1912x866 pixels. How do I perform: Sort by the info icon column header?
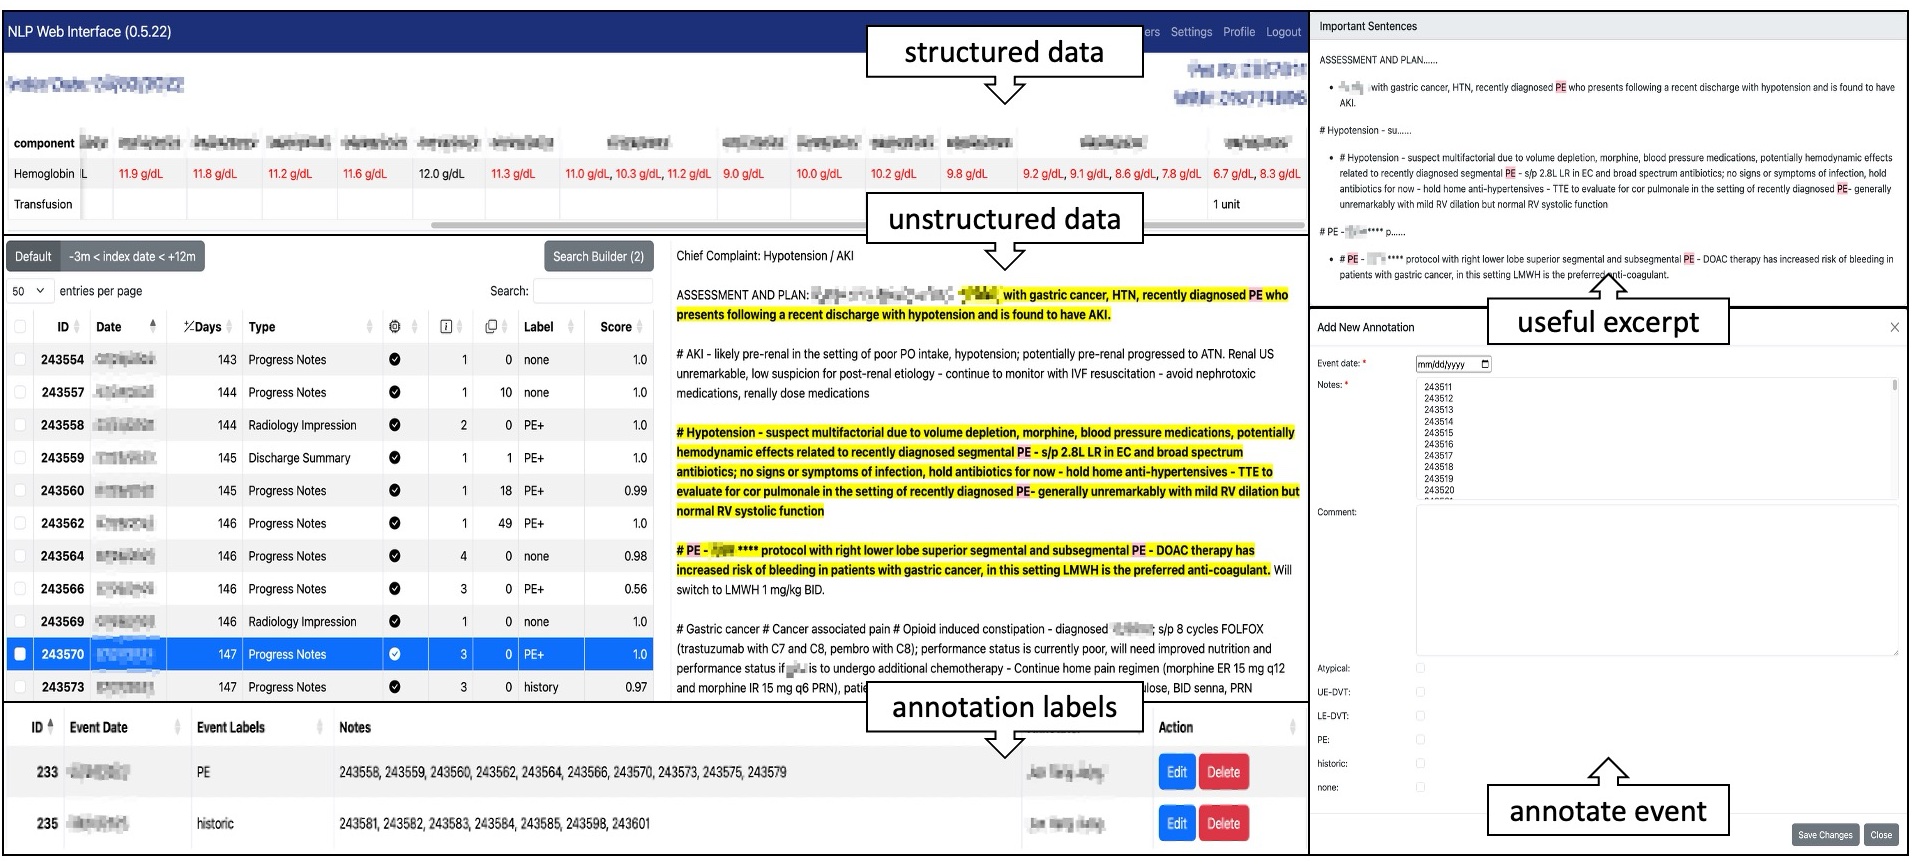click(x=446, y=327)
